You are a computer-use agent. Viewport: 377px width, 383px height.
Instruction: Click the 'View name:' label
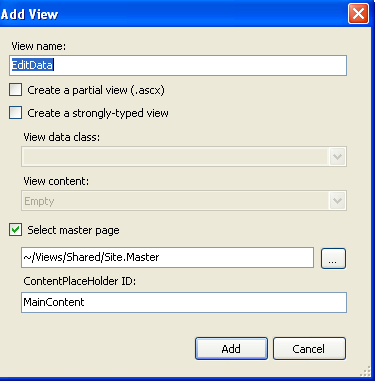point(39,46)
